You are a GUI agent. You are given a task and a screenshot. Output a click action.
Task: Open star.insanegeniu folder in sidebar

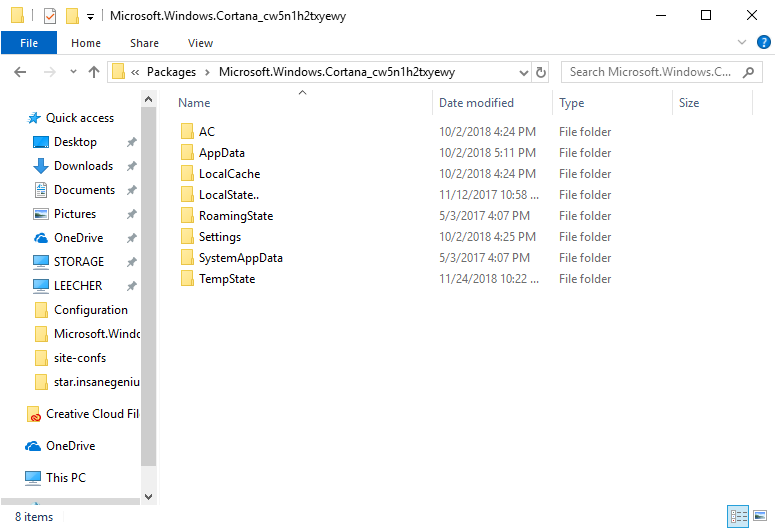click(97, 382)
